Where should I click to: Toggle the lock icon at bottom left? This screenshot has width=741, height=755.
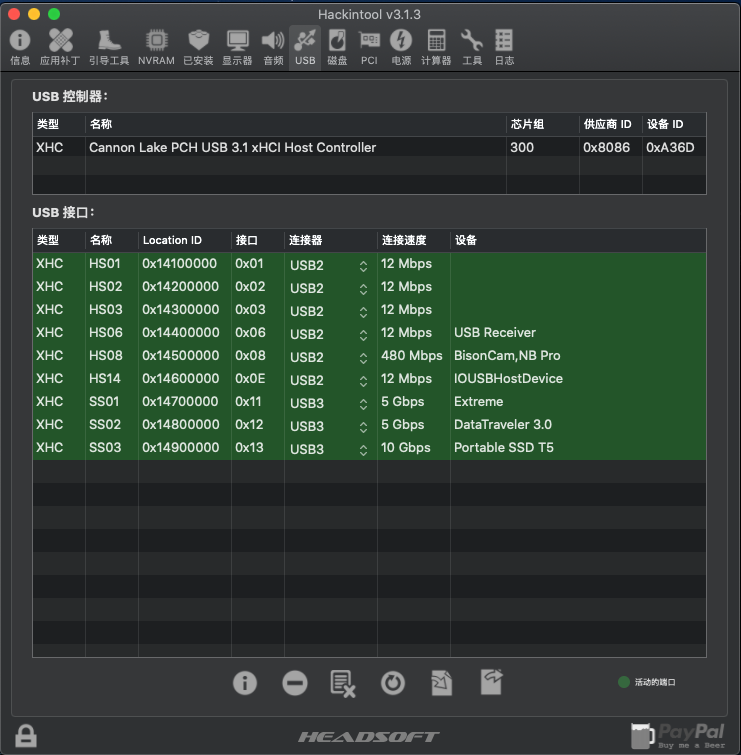[26, 736]
